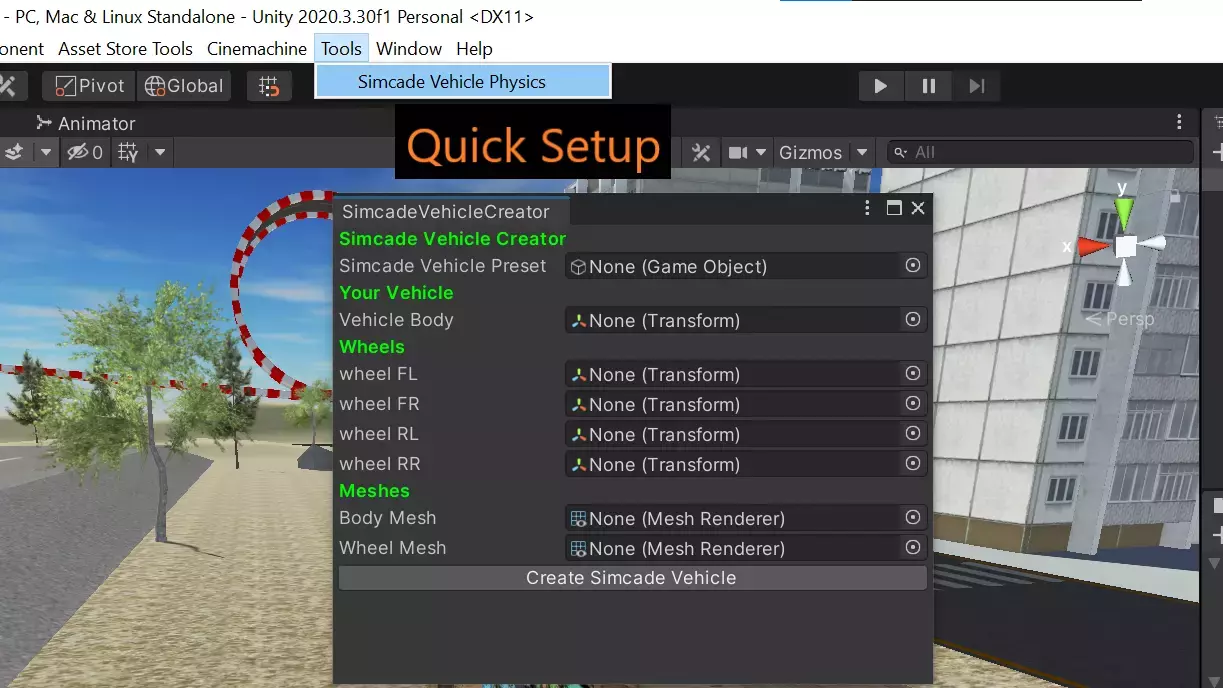Toggle the Gizmos button
The image size is (1223, 688).
810,152
